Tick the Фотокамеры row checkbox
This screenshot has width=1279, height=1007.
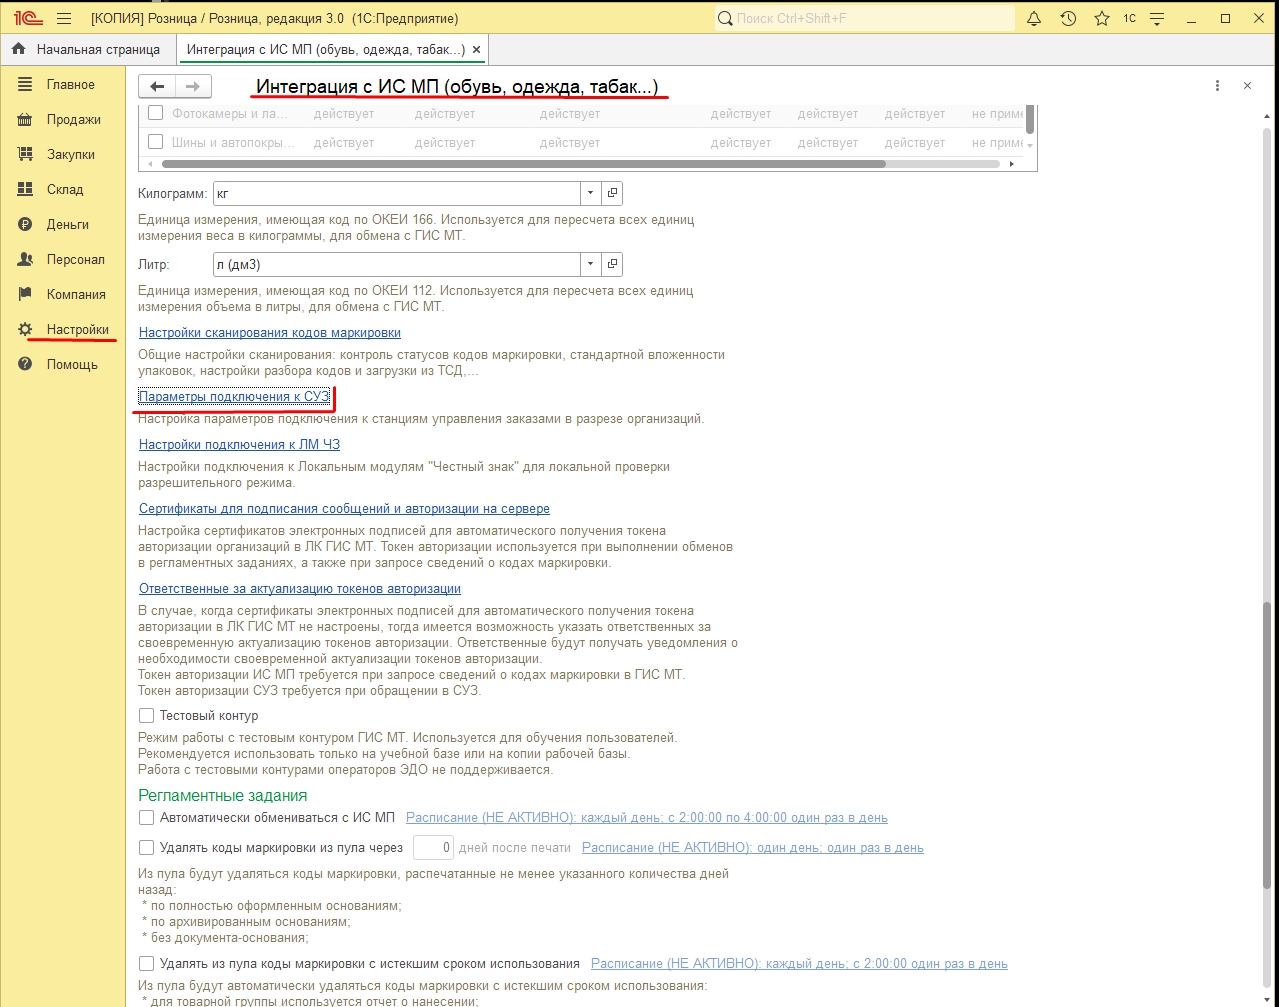click(155, 114)
